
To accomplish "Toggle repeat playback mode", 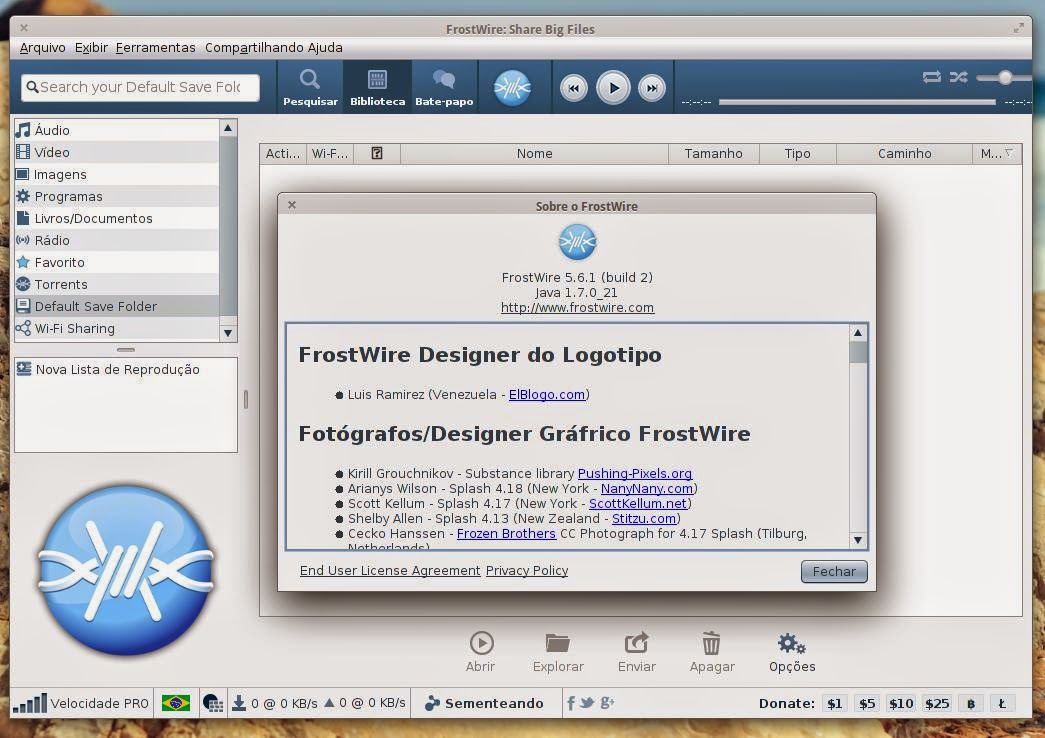I will pos(932,77).
